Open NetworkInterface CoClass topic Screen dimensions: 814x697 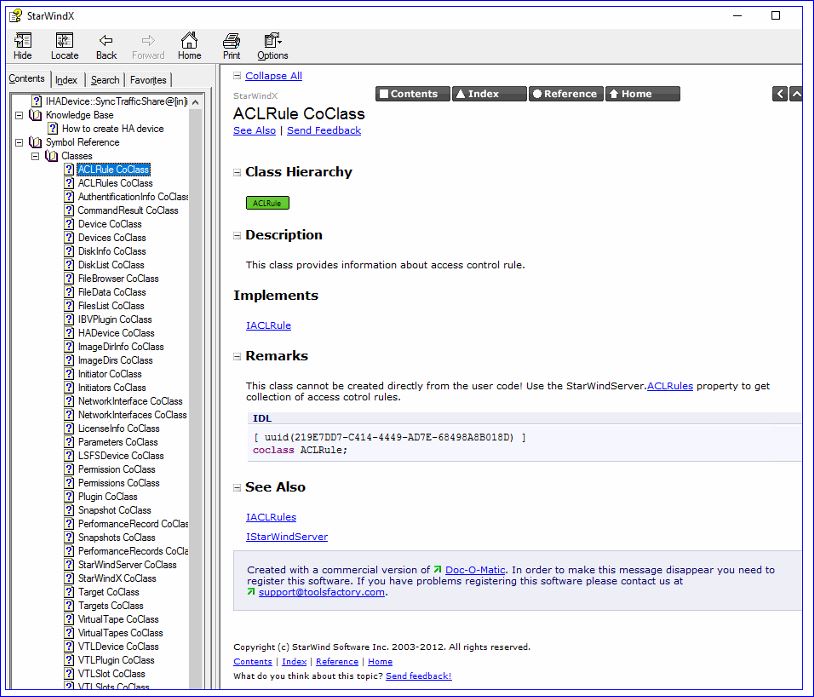coord(130,401)
